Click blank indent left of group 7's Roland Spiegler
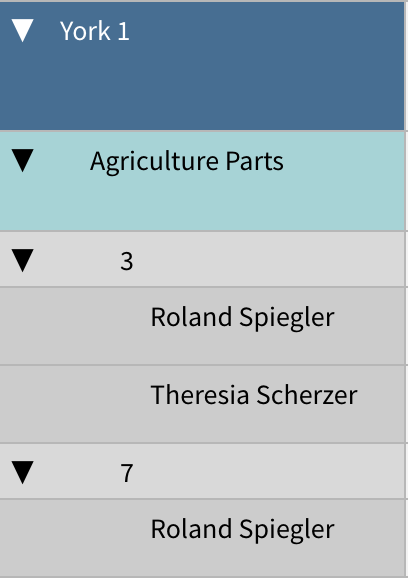 74,538
